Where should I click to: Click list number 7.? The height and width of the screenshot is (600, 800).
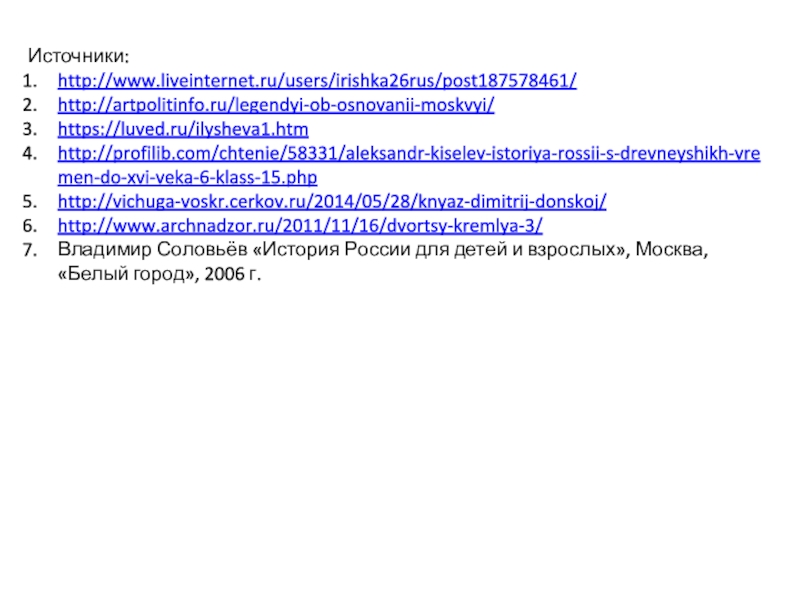pyautogui.click(x=29, y=249)
